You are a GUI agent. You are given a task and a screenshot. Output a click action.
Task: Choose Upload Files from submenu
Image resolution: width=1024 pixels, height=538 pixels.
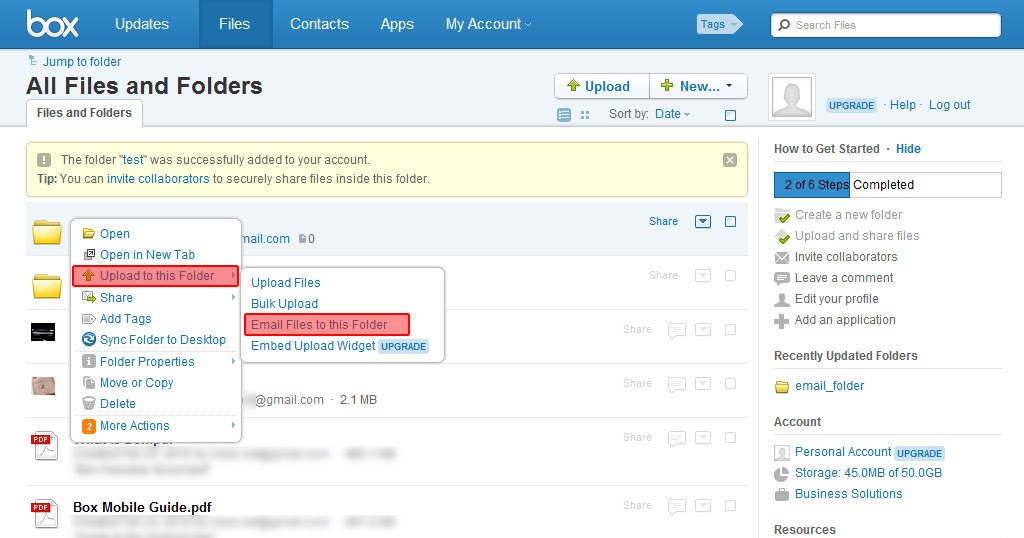[x=285, y=283]
